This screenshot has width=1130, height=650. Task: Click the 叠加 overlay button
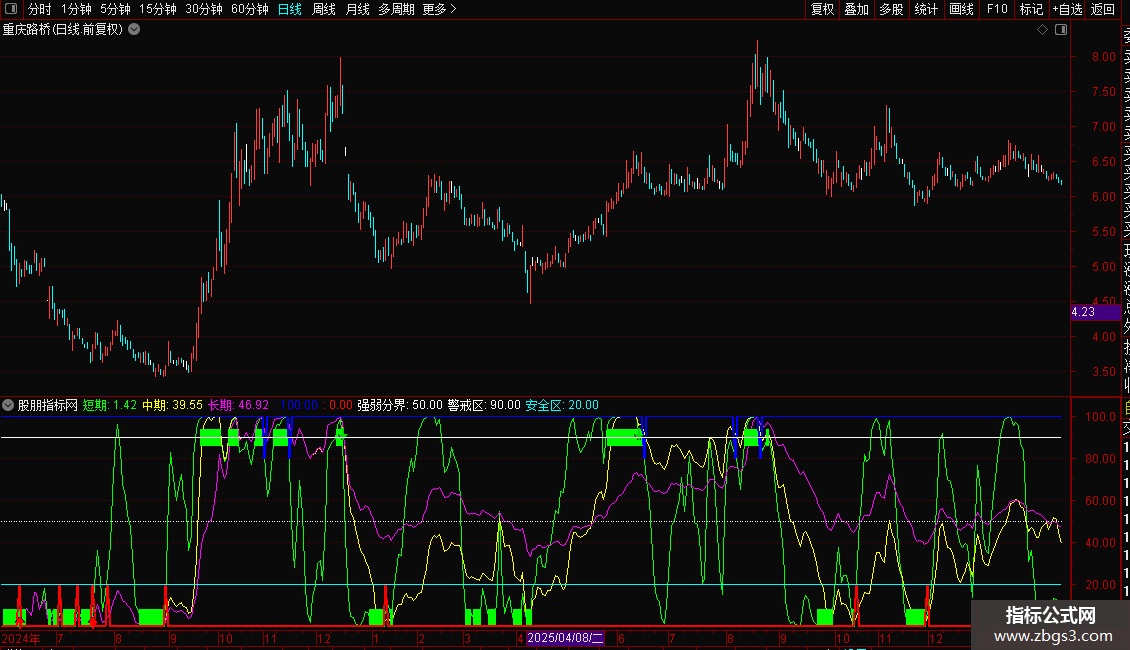pyautogui.click(x=856, y=9)
